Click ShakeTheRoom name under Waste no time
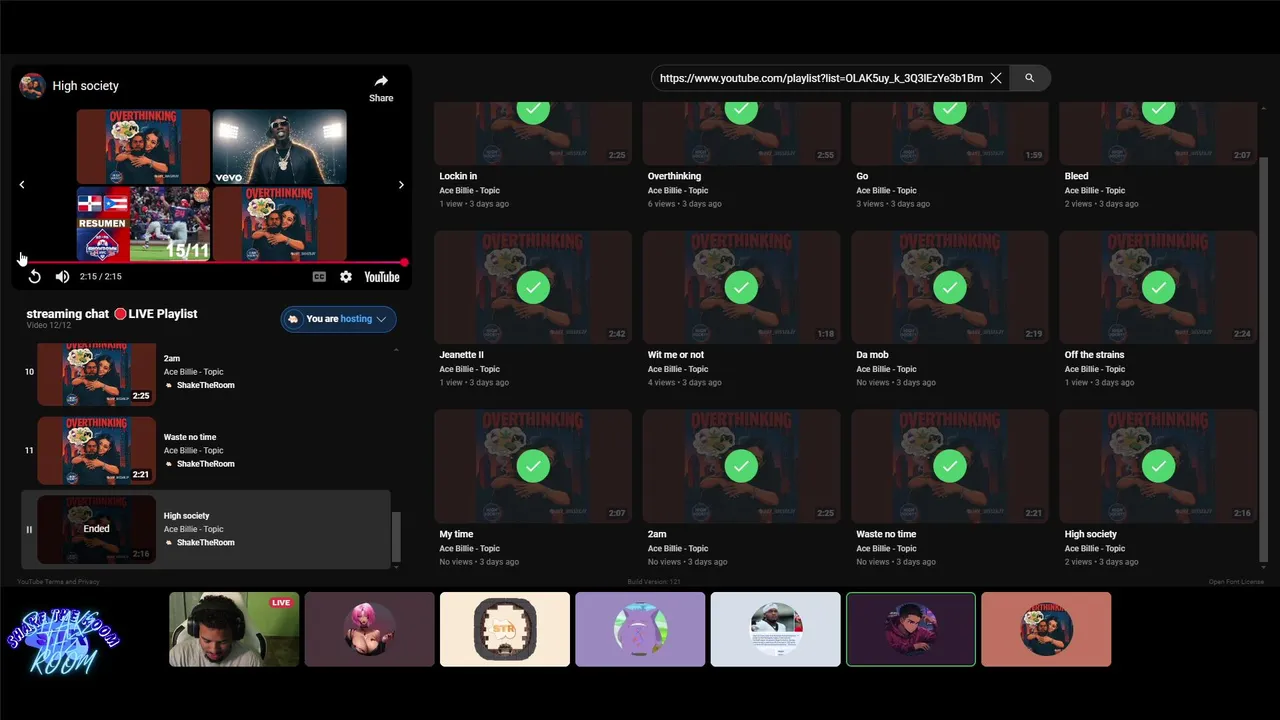Screen dimensions: 1280x720 [205, 464]
